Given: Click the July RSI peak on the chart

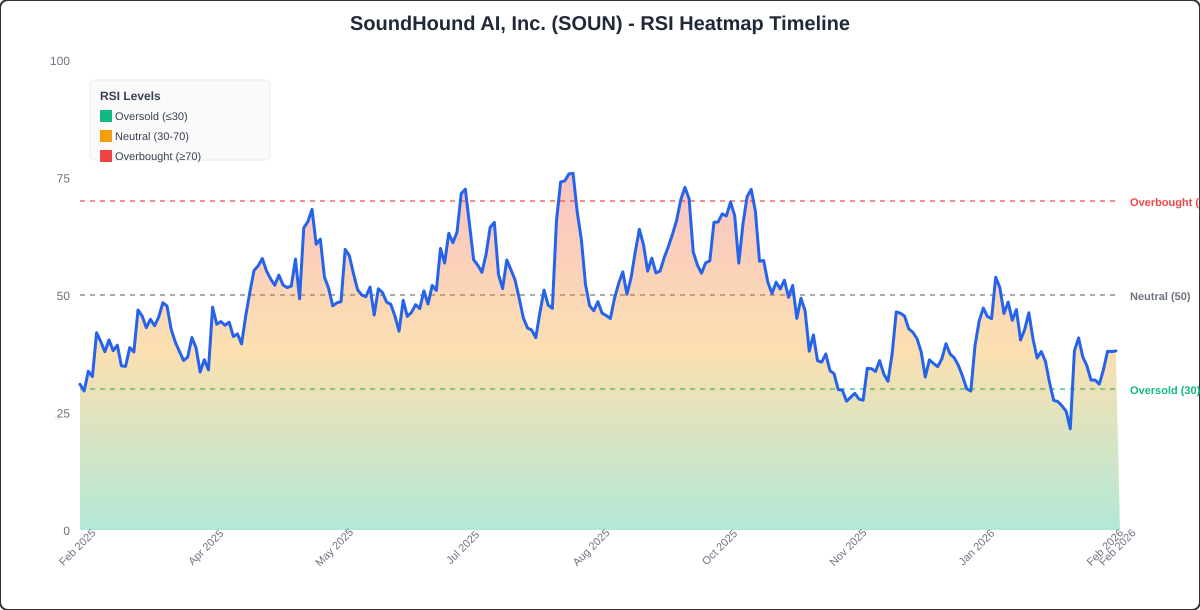Looking at the screenshot, I should tap(463, 190).
